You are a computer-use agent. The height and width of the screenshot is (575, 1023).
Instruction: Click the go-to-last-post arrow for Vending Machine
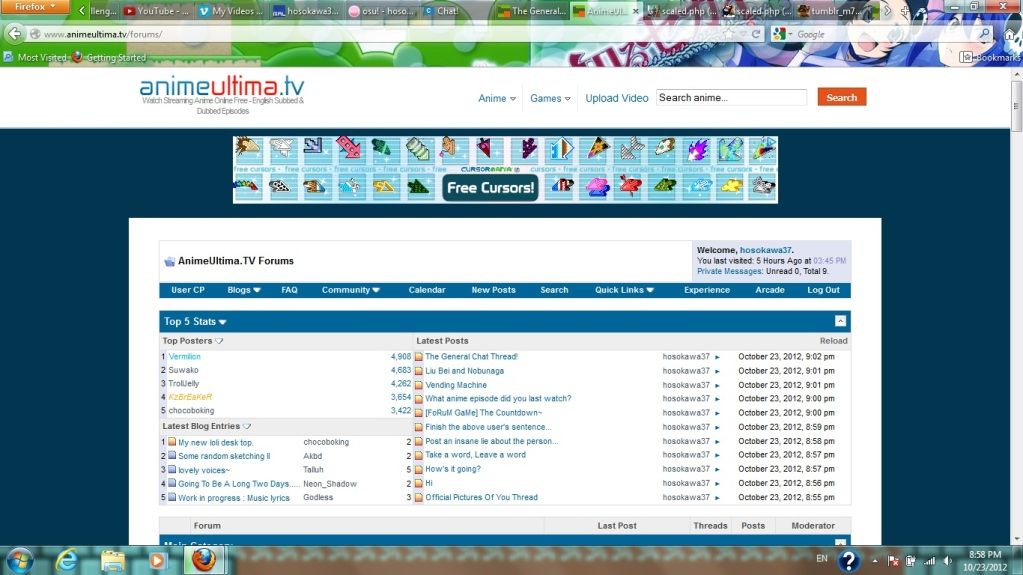click(x=717, y=385)
